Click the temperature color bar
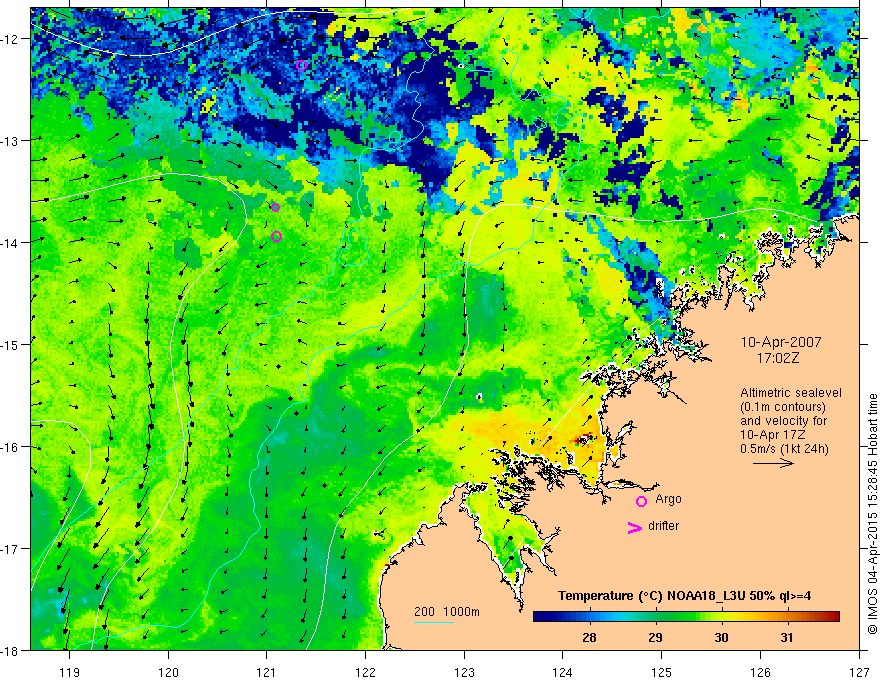Viewport: 880px width, 680px height. click(686, 617)
